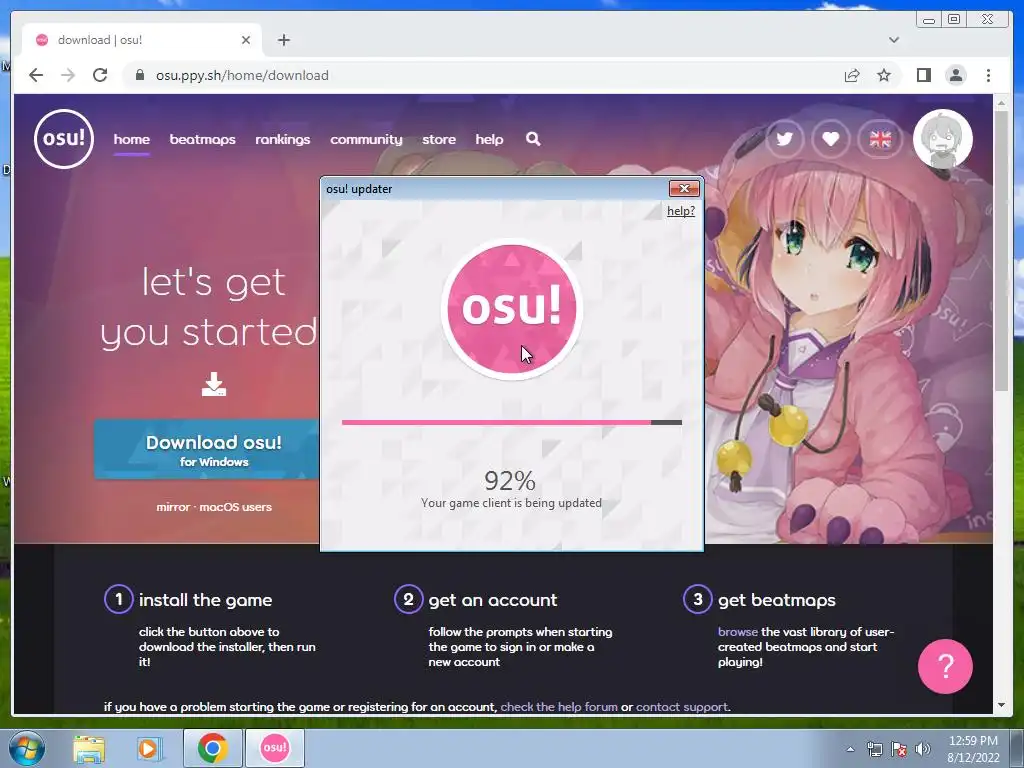Click the help? link in updater
1024x768 pixels.
(680, 211)
